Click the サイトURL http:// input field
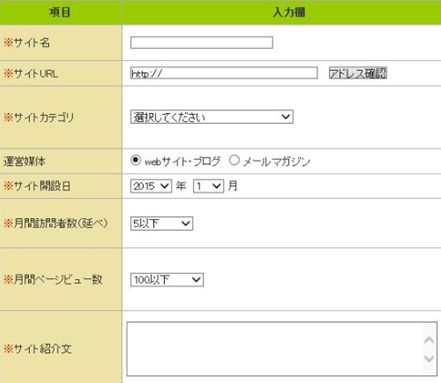 (224, 73)
